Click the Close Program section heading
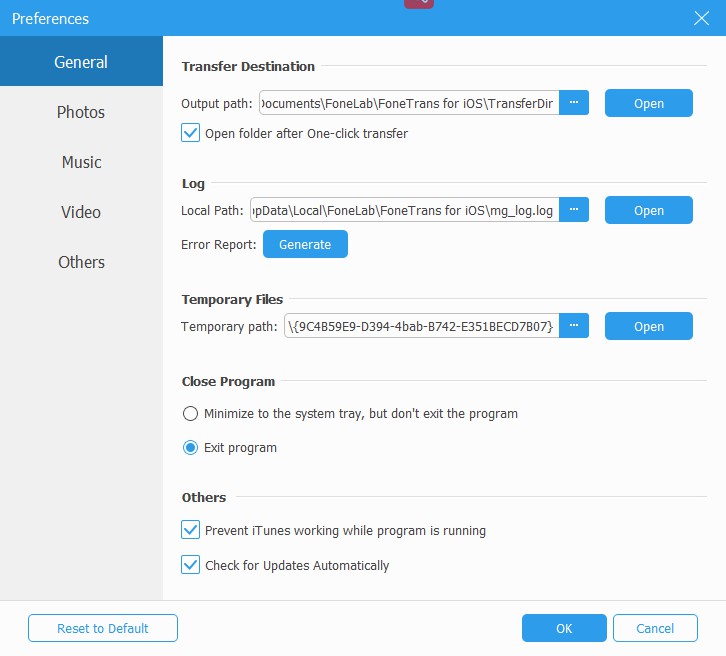The width and height of the screenshot is (726, 656). tap(228, 381)
